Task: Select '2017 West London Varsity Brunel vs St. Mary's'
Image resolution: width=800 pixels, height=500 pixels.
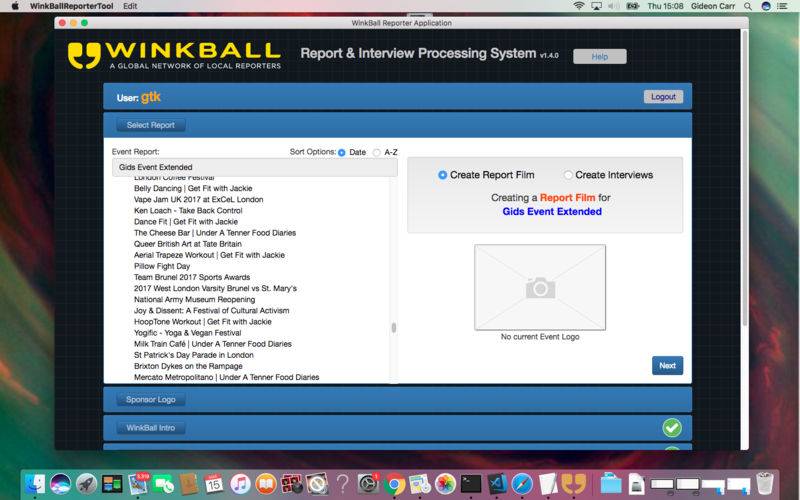Action: (x=215, y=289)
